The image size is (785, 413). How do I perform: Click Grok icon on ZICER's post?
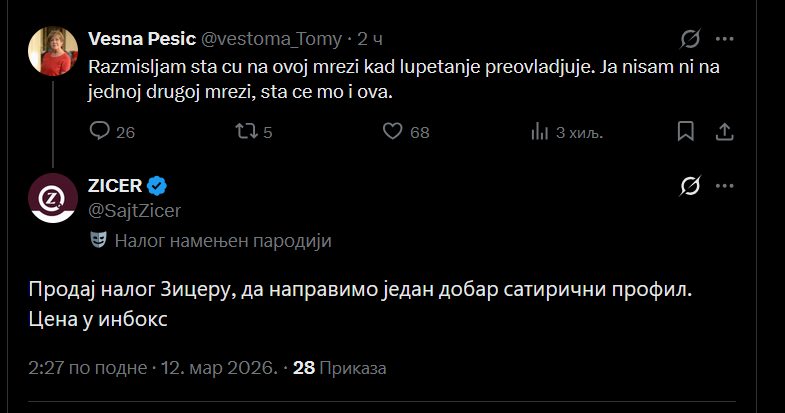coord(689,186)
